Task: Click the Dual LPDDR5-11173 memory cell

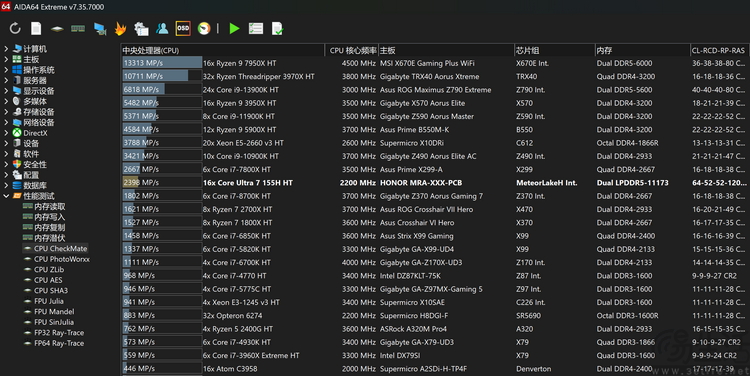Action: [x=632, y=183]
